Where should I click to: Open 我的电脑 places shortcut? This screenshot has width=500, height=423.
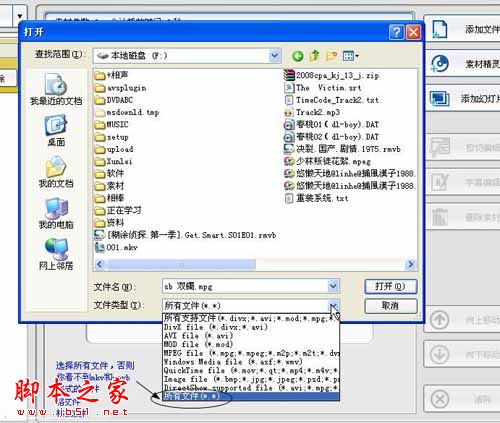pos(56,213)
